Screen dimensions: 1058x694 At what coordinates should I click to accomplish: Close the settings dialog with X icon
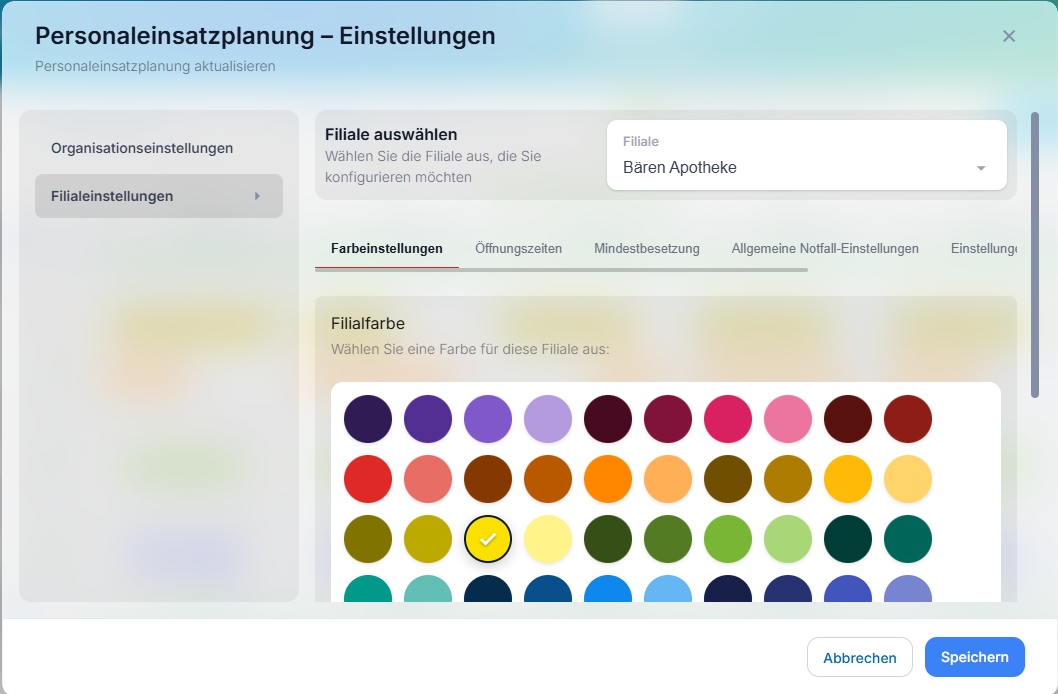(1009, 37)
